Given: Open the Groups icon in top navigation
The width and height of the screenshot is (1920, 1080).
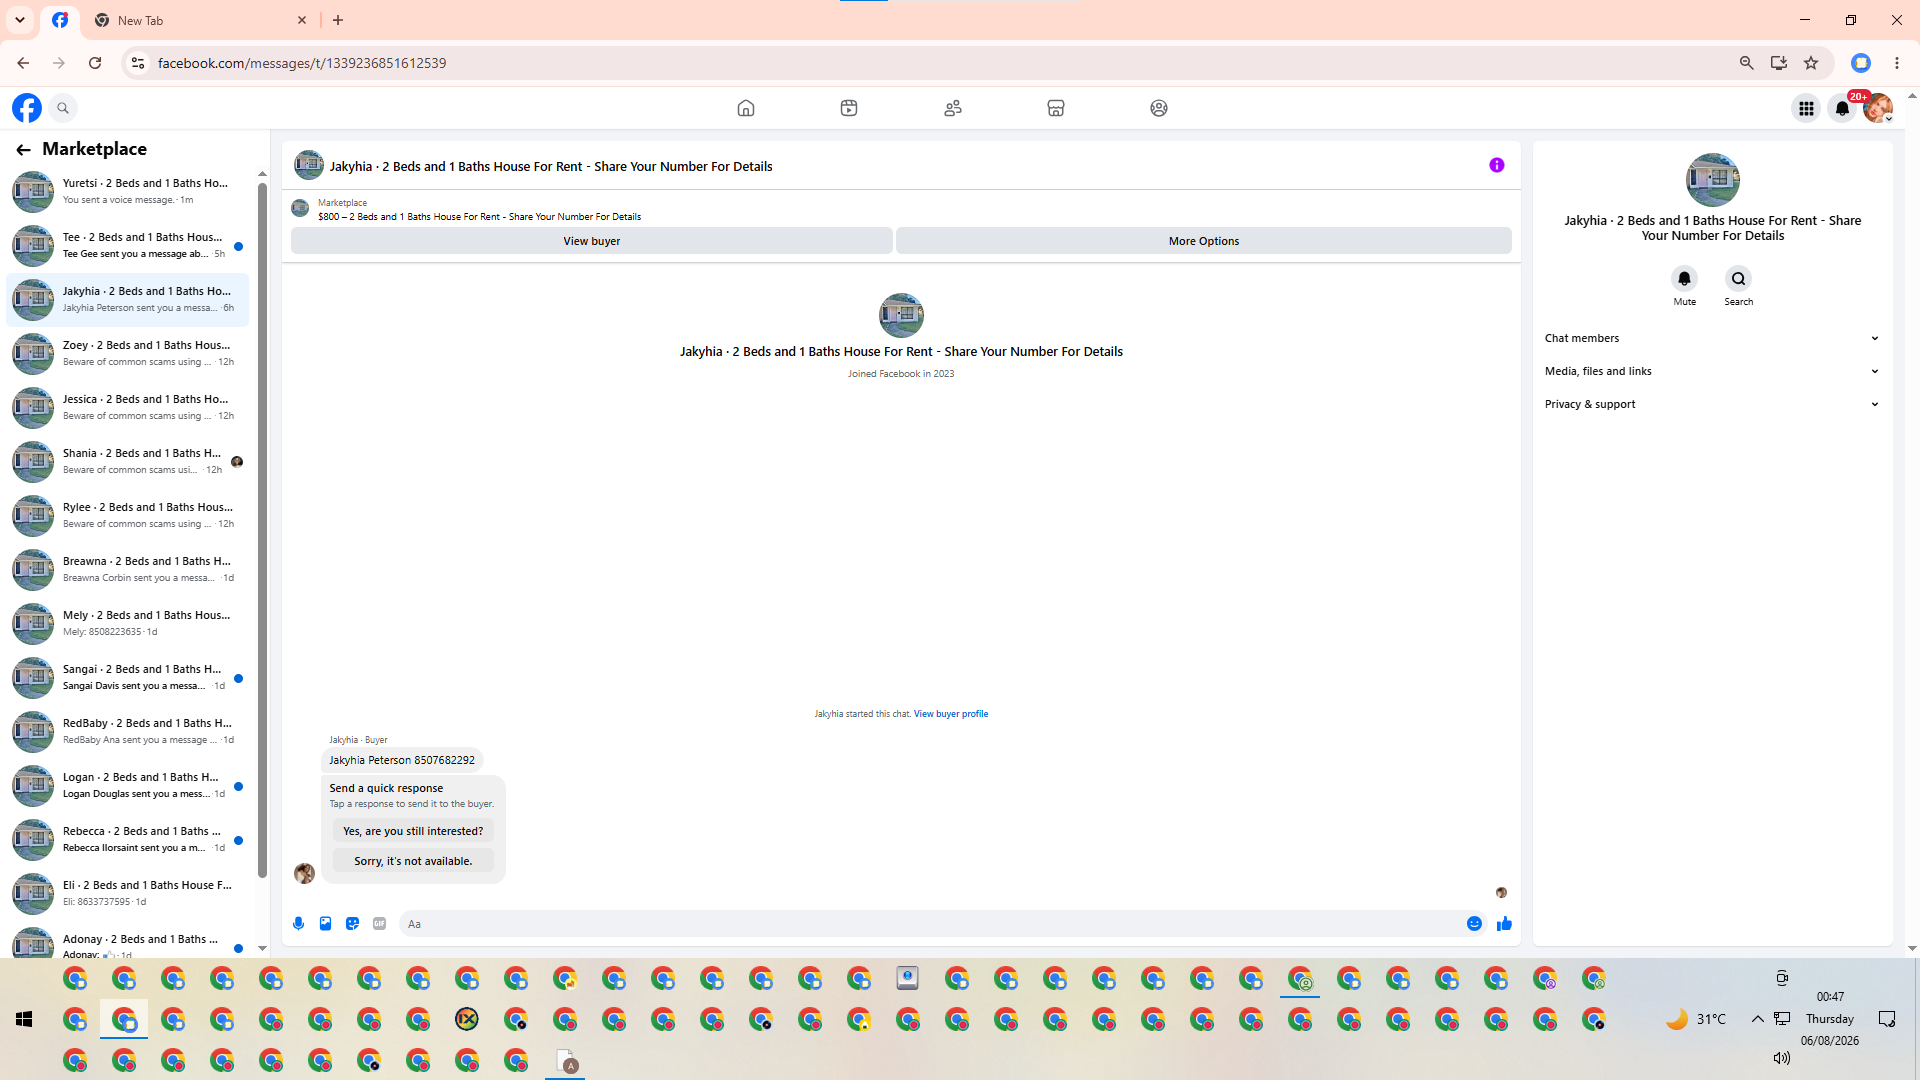Looking at the screenshot, I should coord(1159,108).
